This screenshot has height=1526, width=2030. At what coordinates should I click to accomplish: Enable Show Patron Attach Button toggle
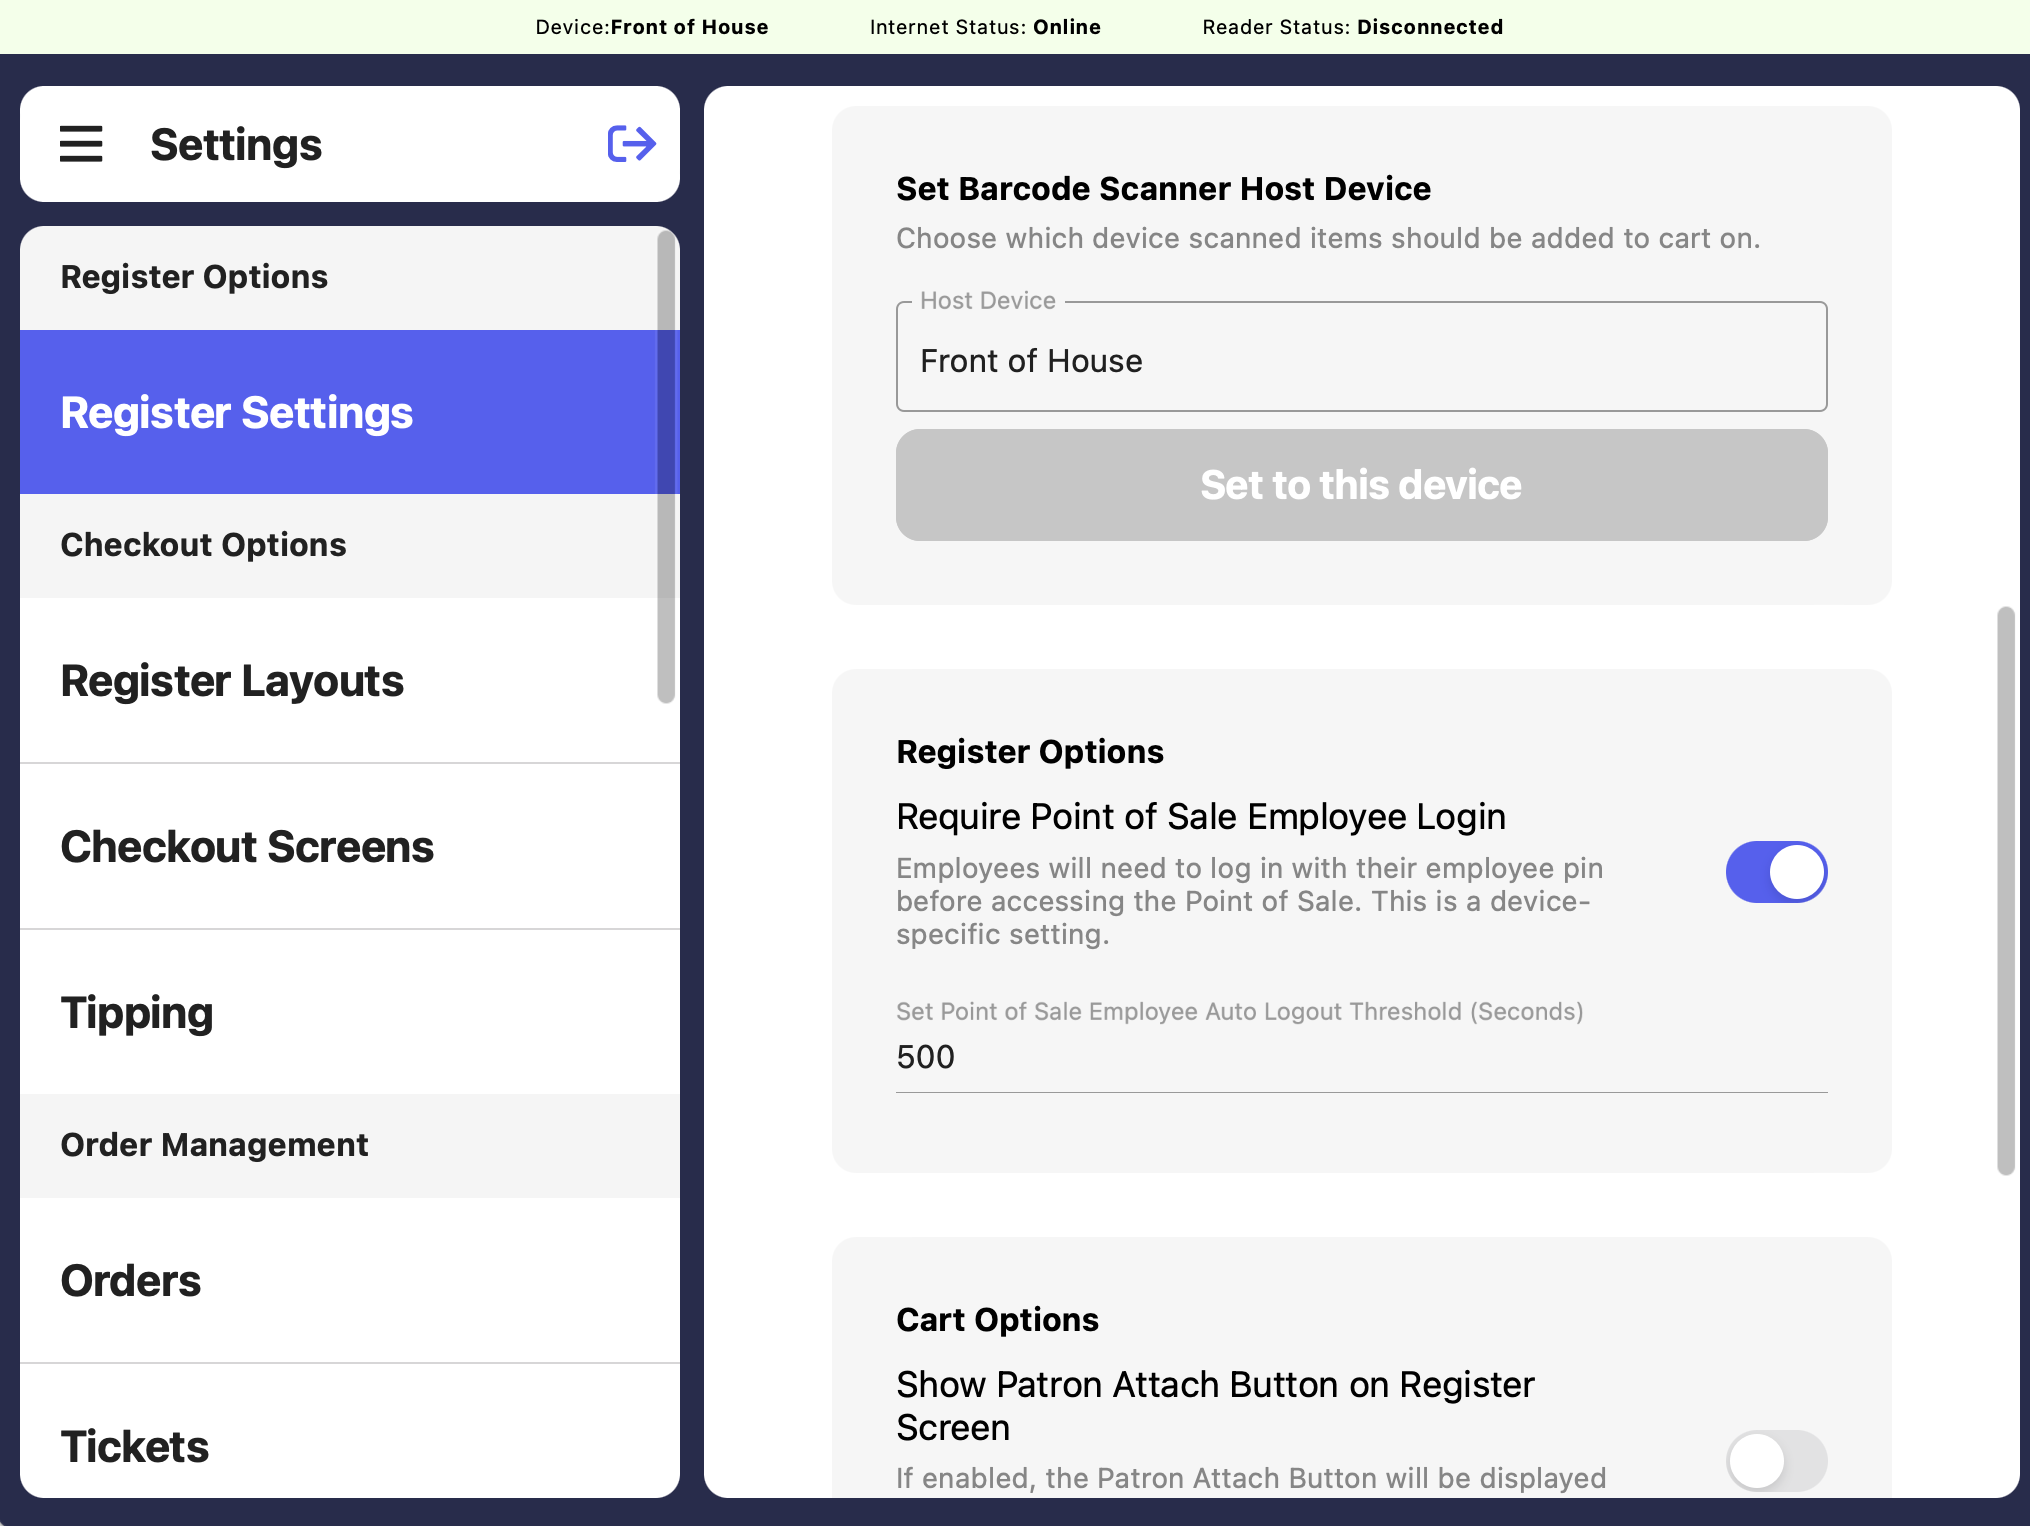(x=1776, y=1460)
